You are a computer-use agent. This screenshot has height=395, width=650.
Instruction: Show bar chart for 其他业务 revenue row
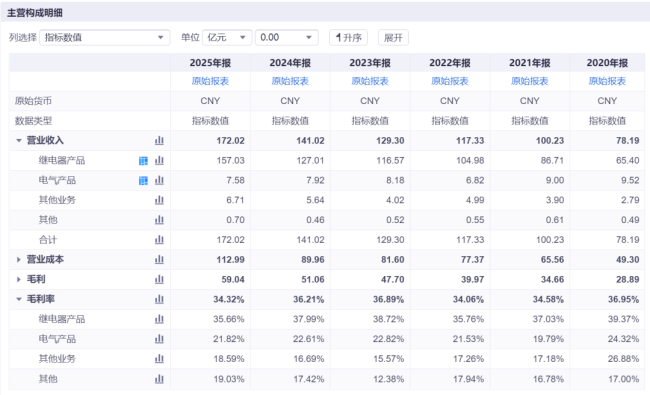[x=159, y=200]
